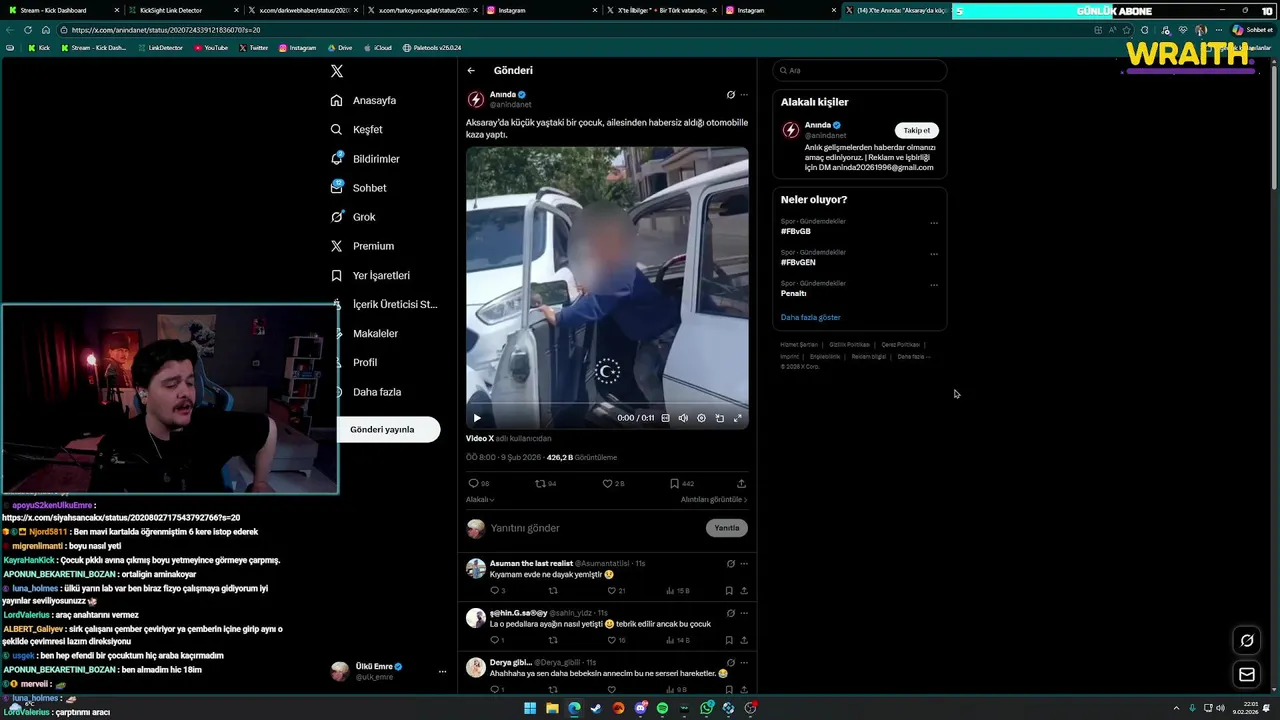Open Sohbet messages
The width and height of the screenshot is (1280, 720).
click(x=358, y=188)
